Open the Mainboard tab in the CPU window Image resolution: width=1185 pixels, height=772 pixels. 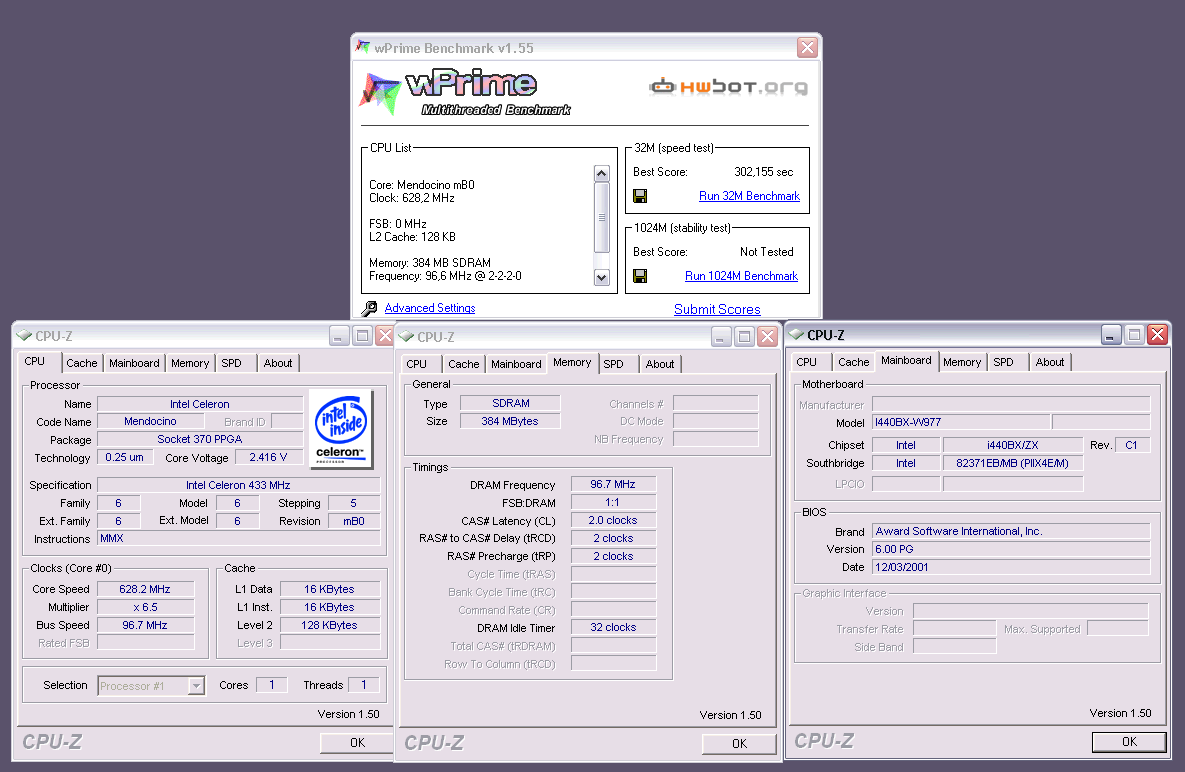pyautogui.click(x=134, y=363)
